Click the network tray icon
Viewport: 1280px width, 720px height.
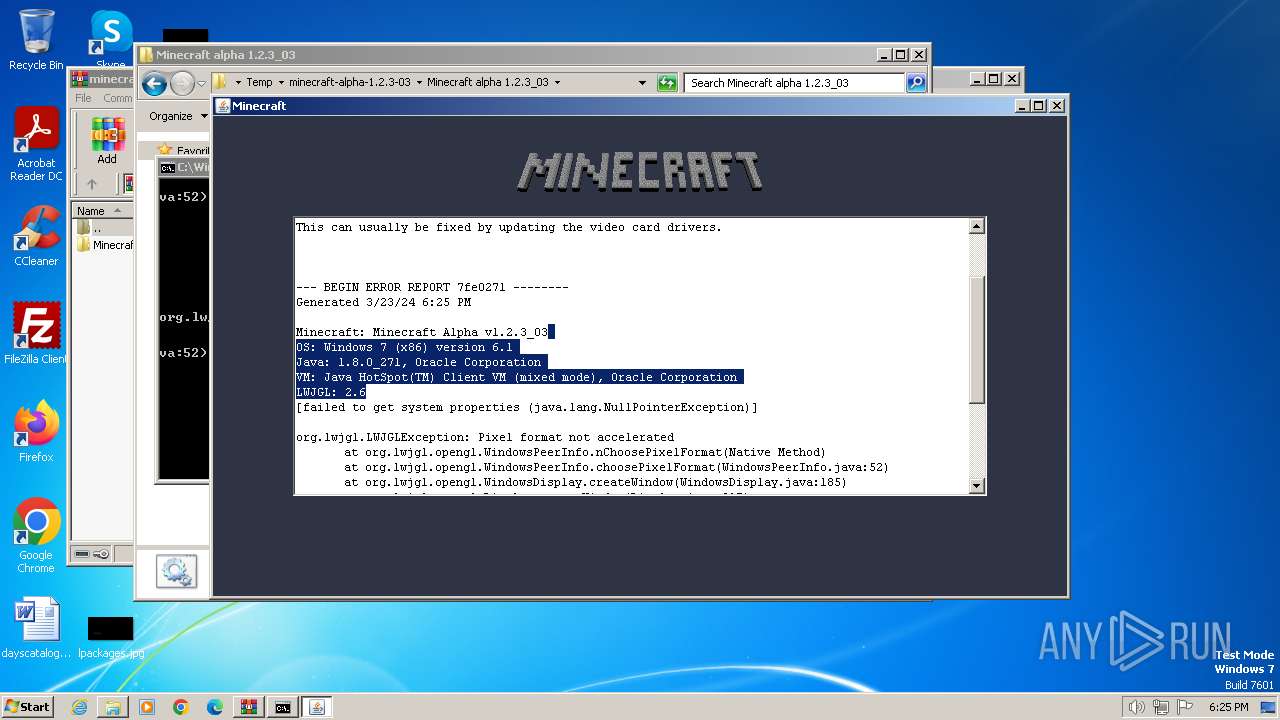pos(1161,707)
